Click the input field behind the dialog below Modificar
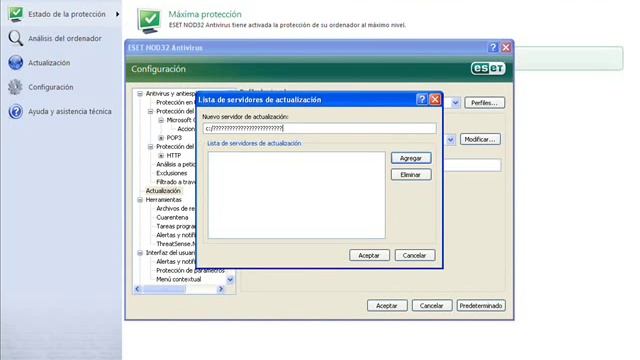This screenshot has width=640, height=360. click(472, 165)
